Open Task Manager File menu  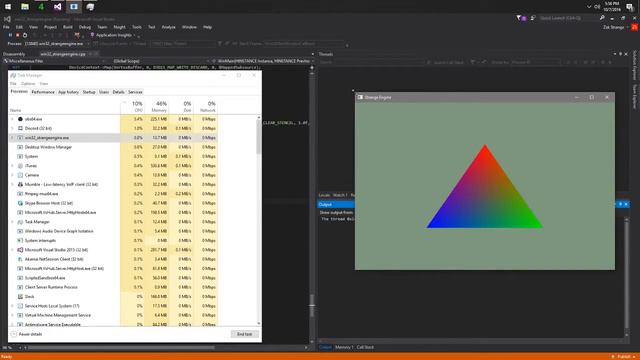click(x=13, y=84)
